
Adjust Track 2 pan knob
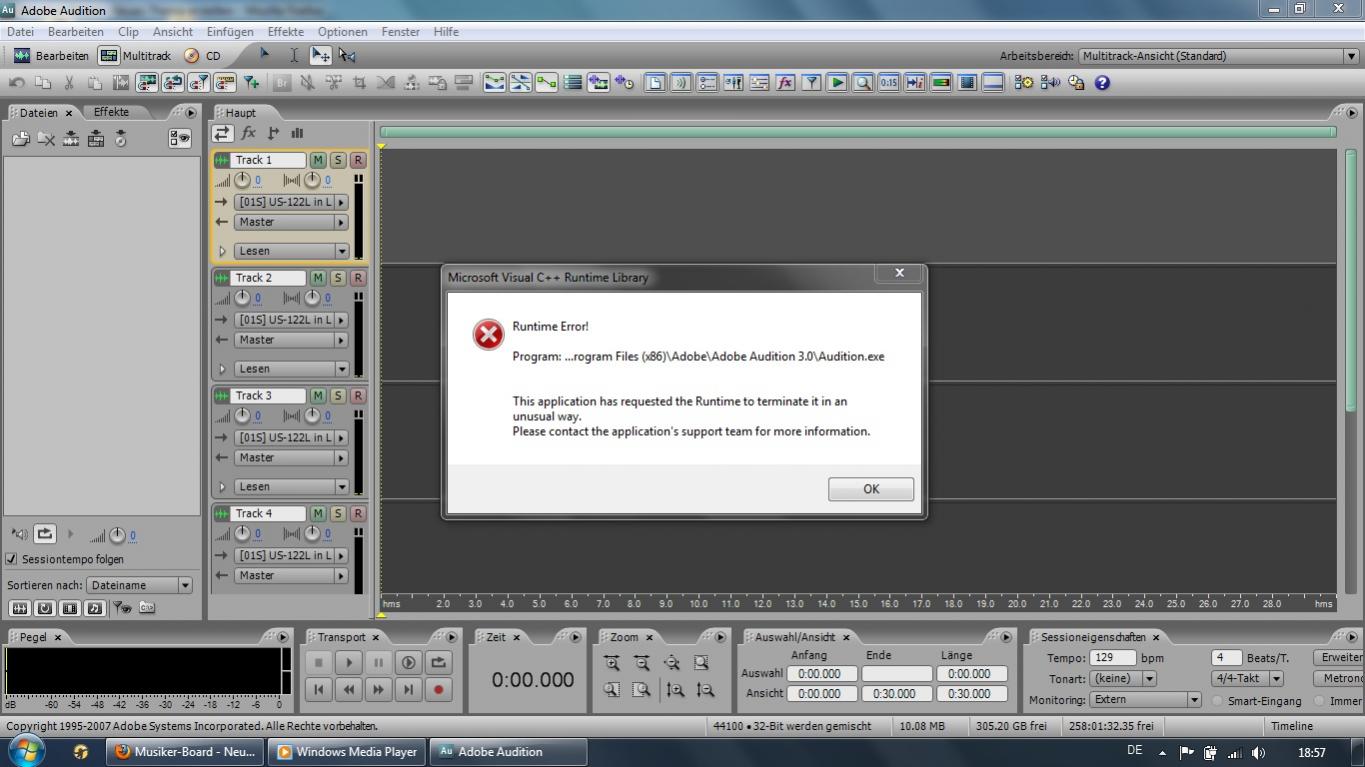pyautogui.click(x=312, y=298)
